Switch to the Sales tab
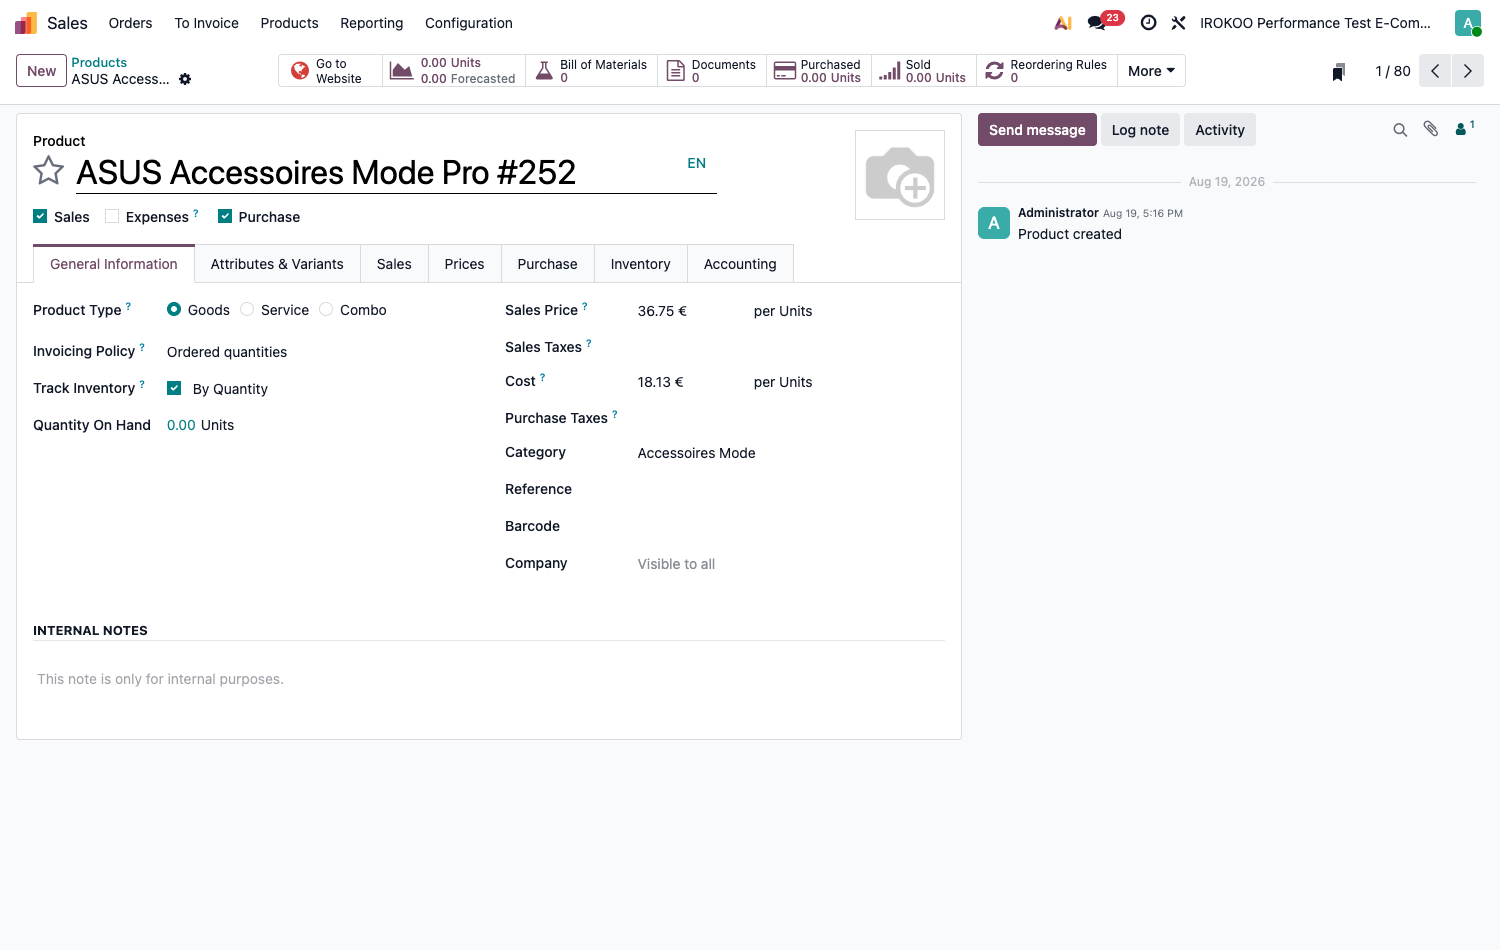Screen dimensions: 1500x950 tap(394, 264)
